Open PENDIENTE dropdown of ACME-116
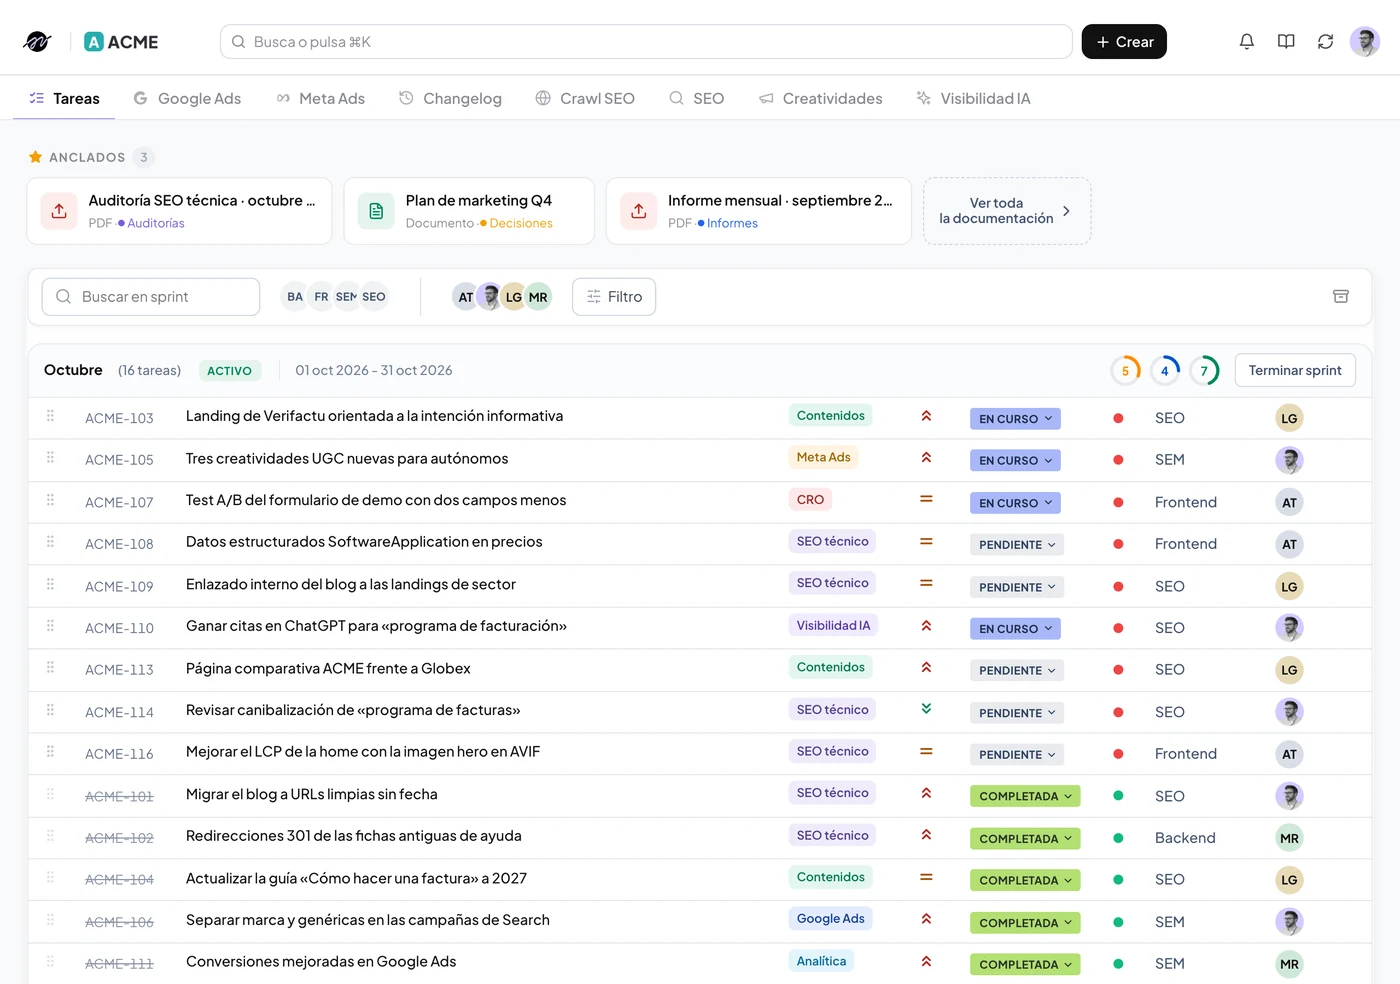This screenshot has height=984, width=1400. [1016, 755]
